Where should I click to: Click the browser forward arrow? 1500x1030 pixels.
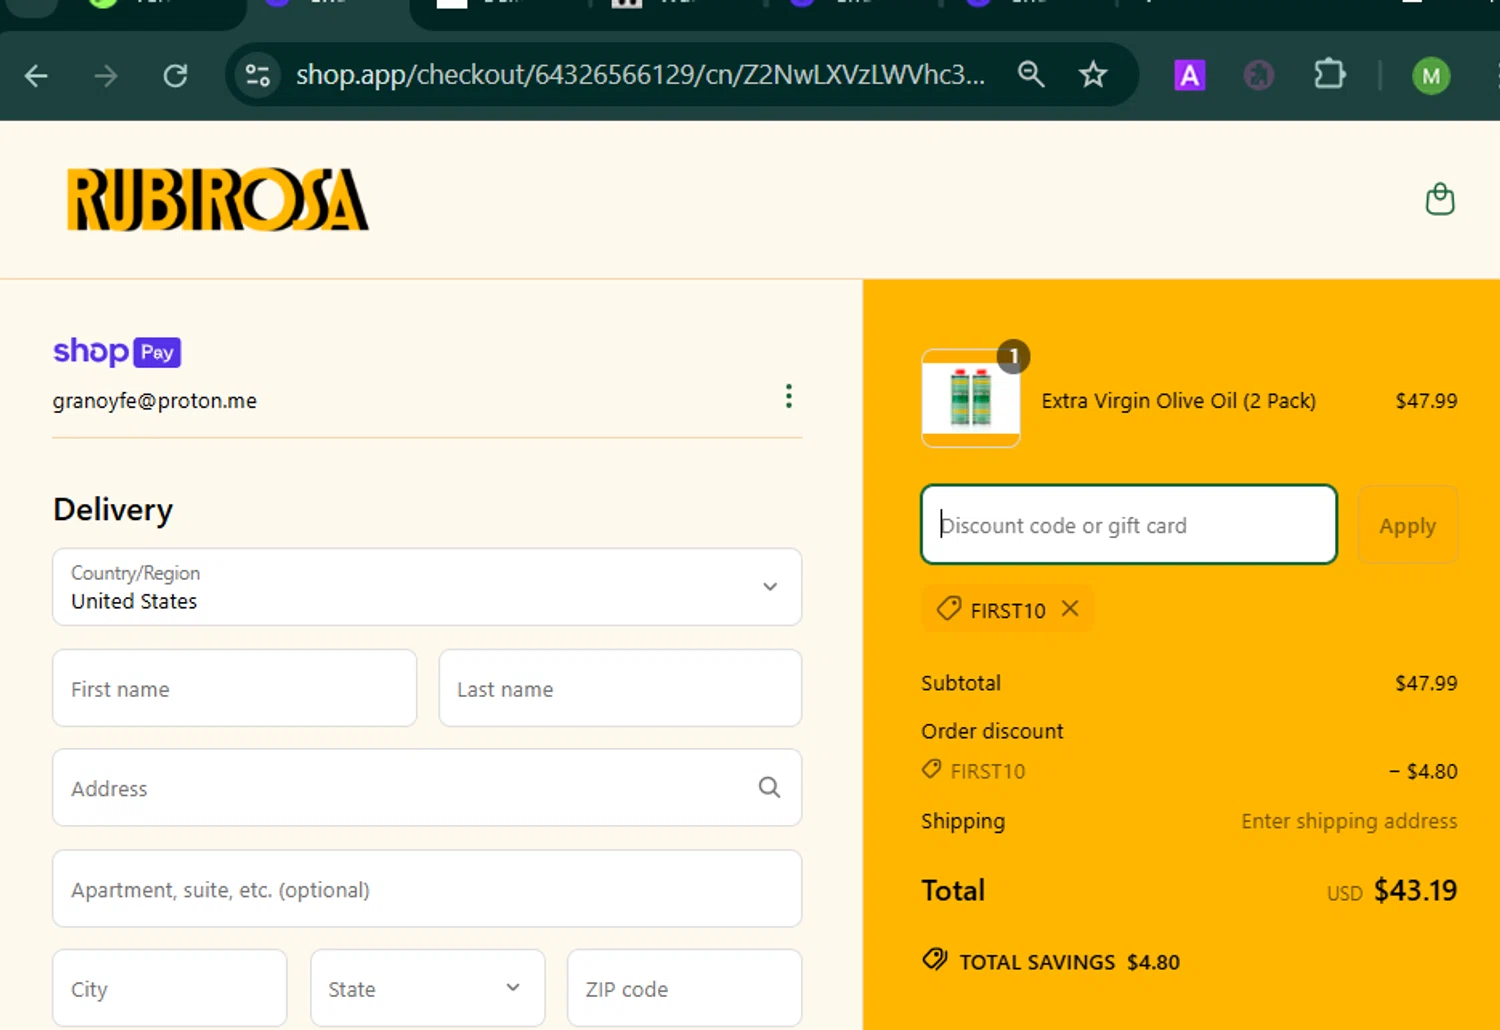coord(106,76)
